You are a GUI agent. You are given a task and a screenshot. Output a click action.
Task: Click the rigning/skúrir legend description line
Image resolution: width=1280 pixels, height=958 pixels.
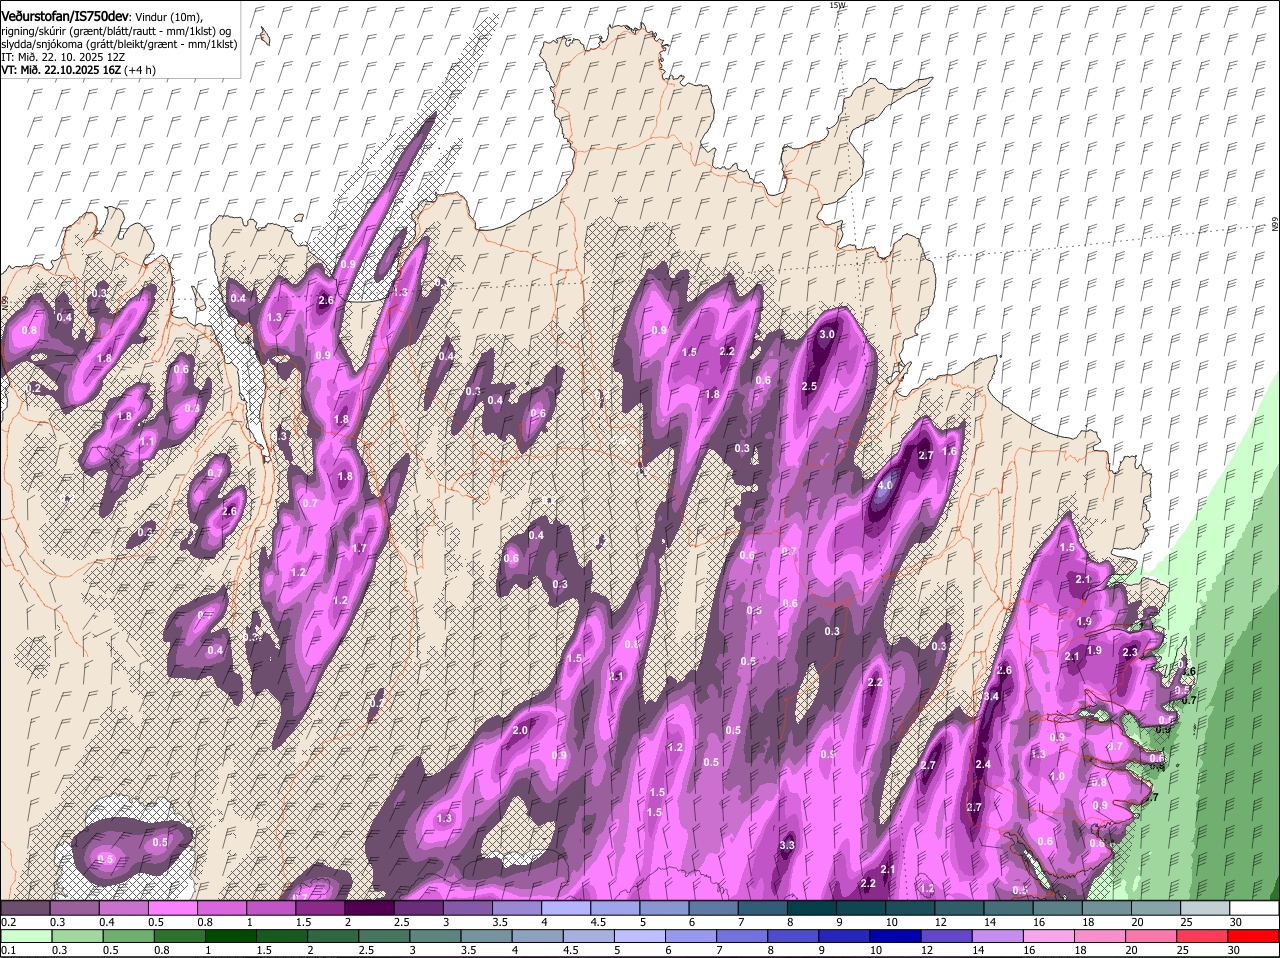click(116, 31)
